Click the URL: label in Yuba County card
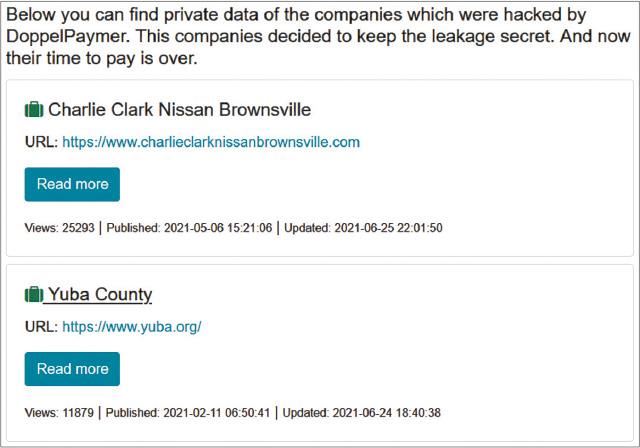 [x=40, y=326]
